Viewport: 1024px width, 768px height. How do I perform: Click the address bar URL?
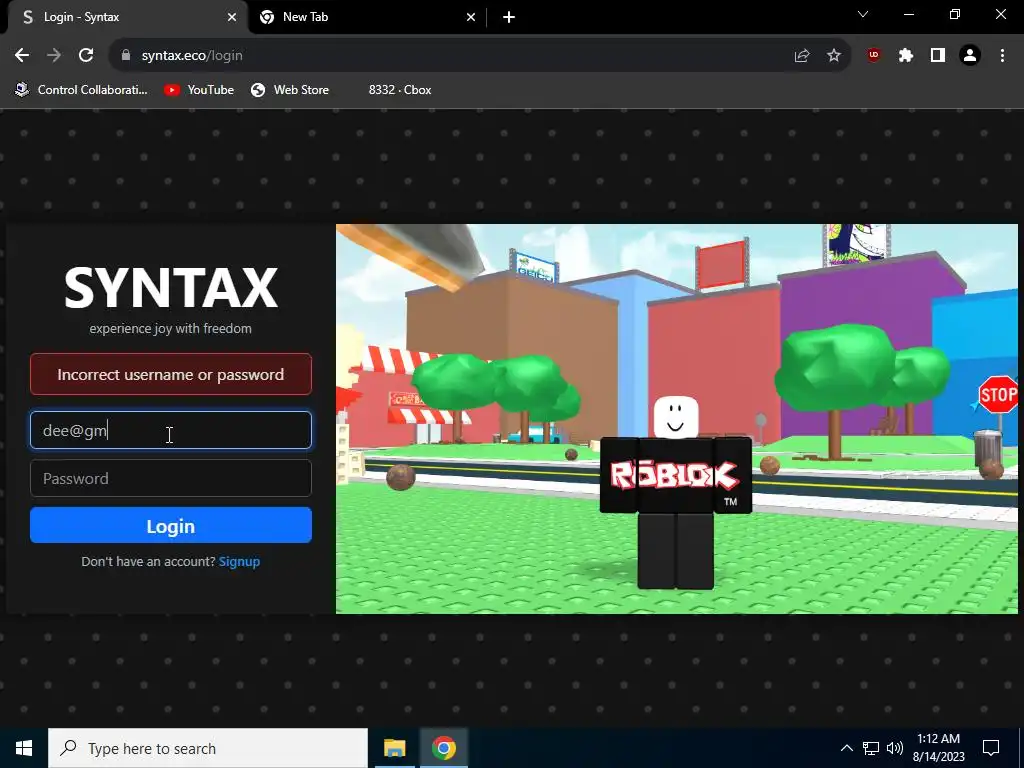tap(192, 56)
